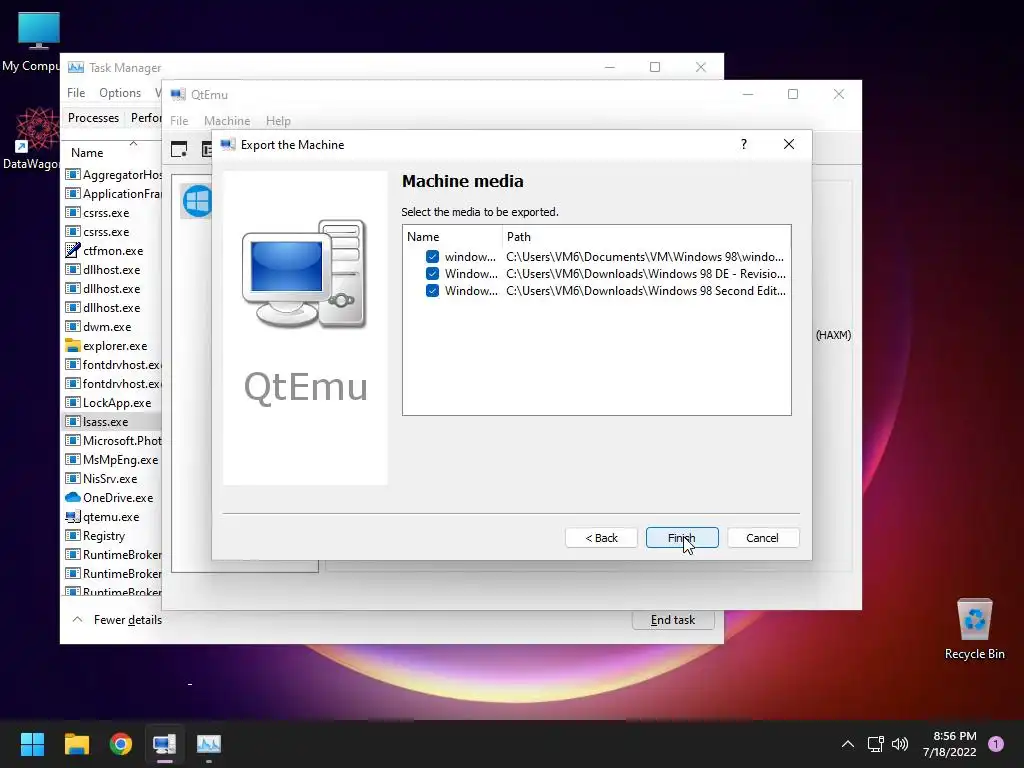Click the Task Manager title icon
Image resolution: width=1024 pixels, height=768 pixels.
pyautogui.click(x=76, y=67)
